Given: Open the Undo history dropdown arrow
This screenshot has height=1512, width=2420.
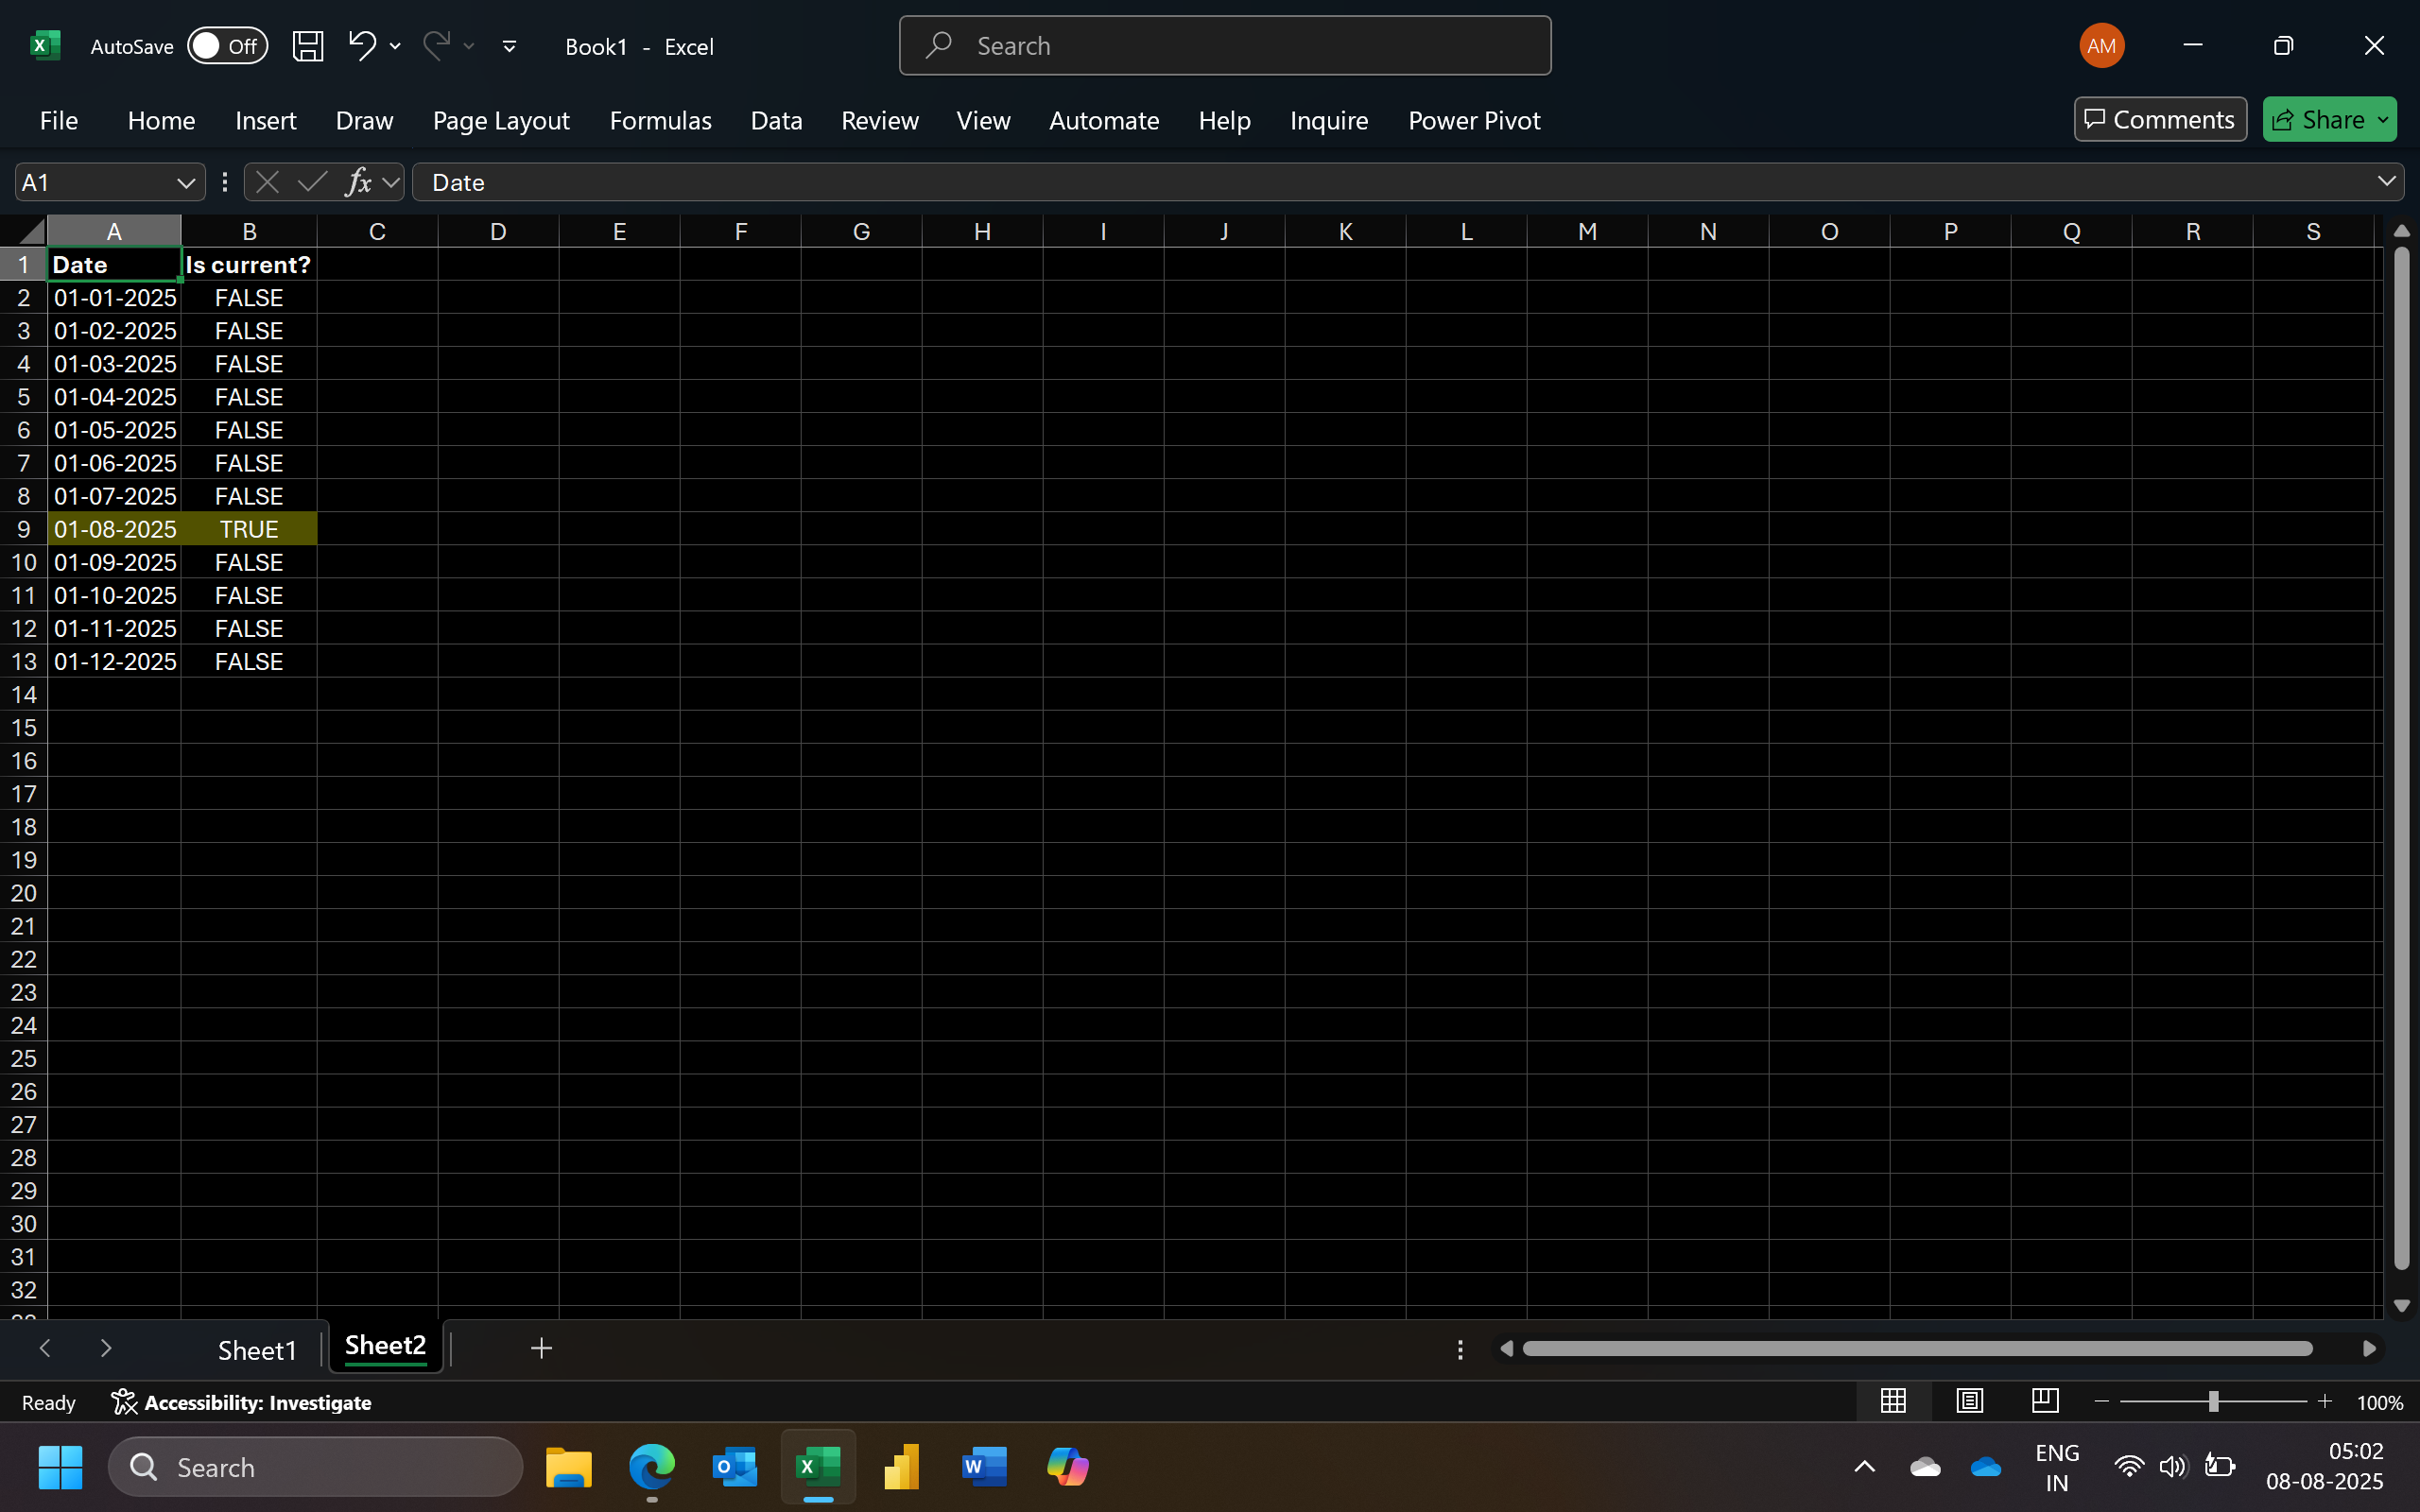Looking at the screenshot, I should tap(395, 46).
